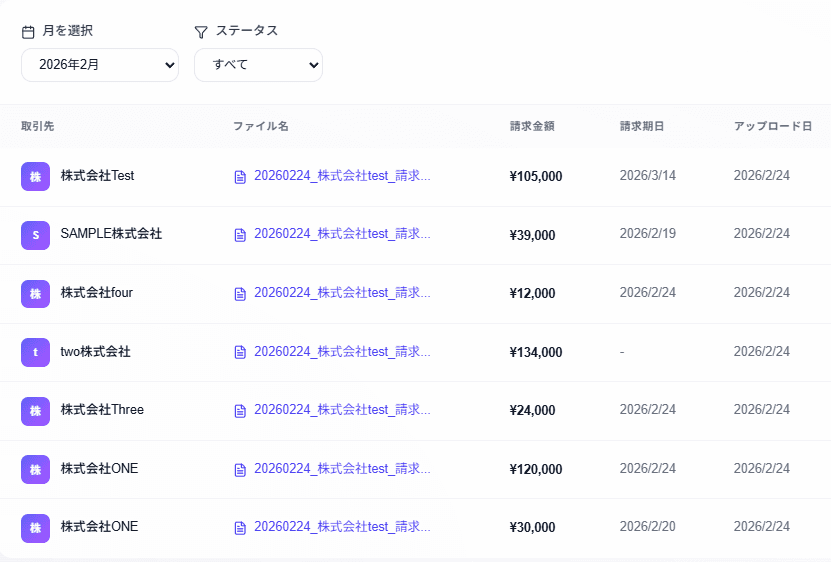
Task: Click the avatar in the ¥30,000 株式会社ONE row
Action: pos(36,528)
